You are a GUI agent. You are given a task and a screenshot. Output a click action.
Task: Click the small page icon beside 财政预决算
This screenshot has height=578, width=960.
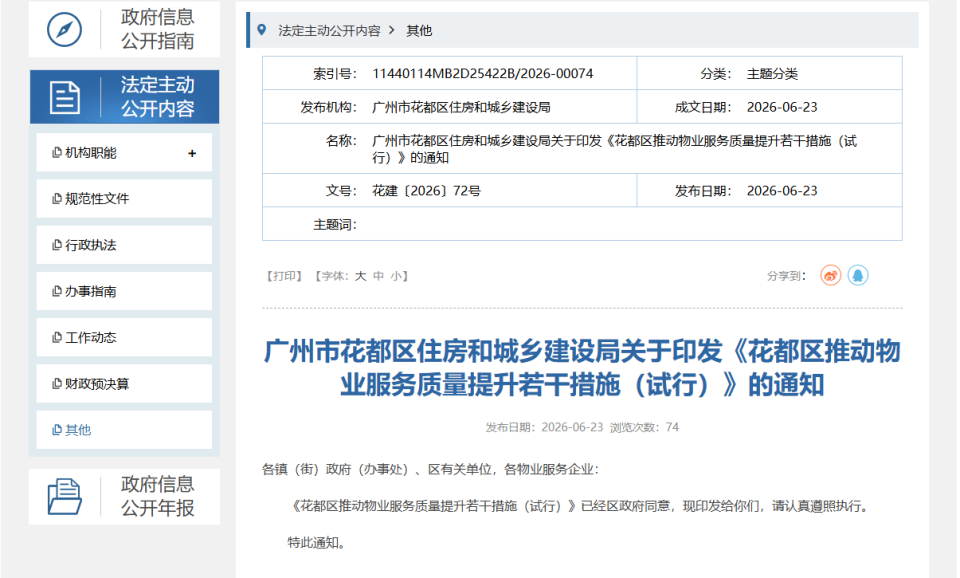(57, 383)
